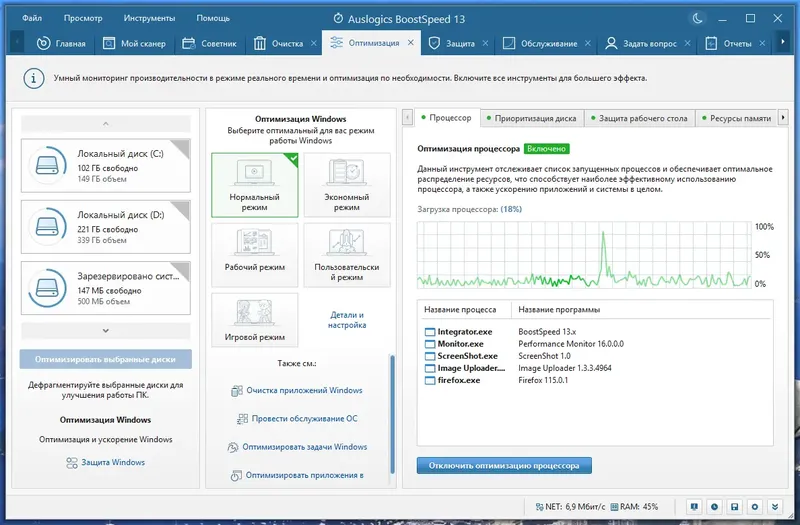Viewport: 800px width, 525px height.
Task: Select Integrator.exe process row
Action: pos(594,332)
